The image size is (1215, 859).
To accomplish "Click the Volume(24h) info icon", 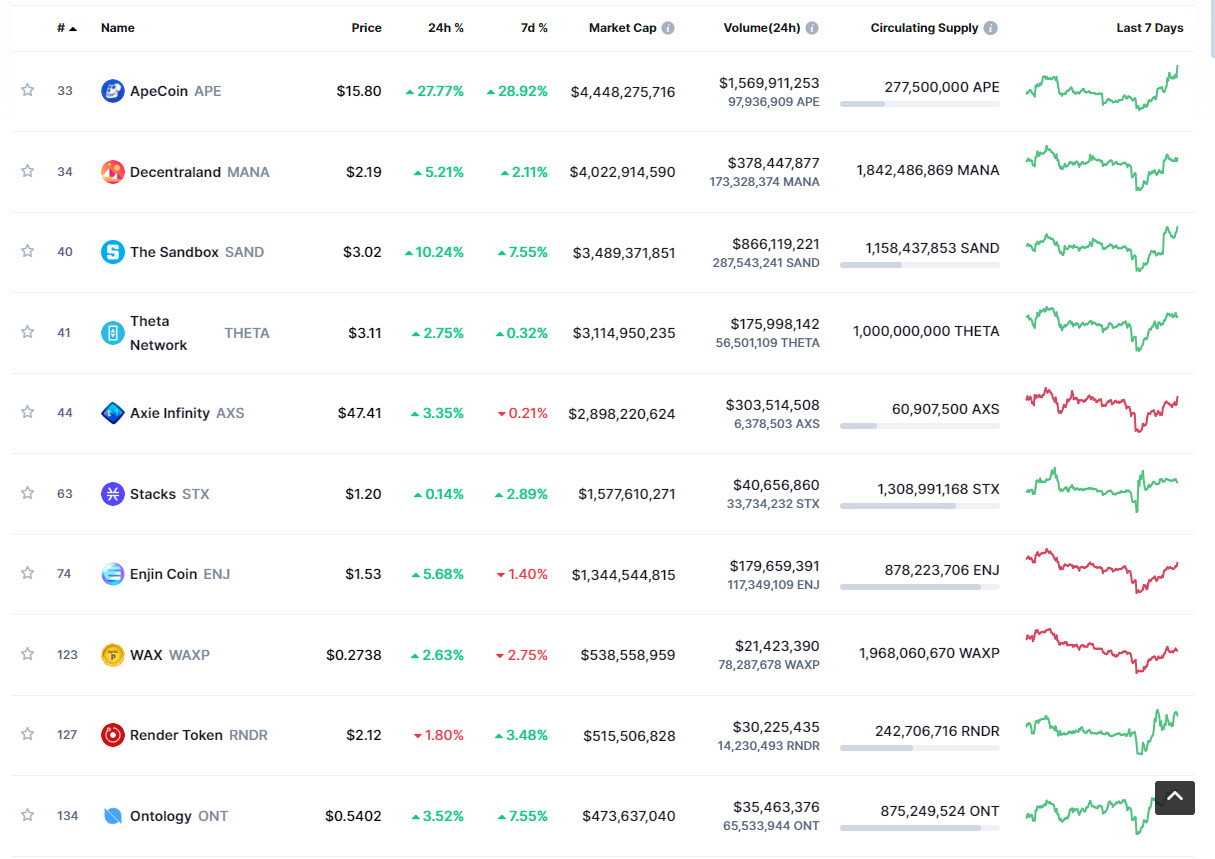I will [x=812, y=28].
